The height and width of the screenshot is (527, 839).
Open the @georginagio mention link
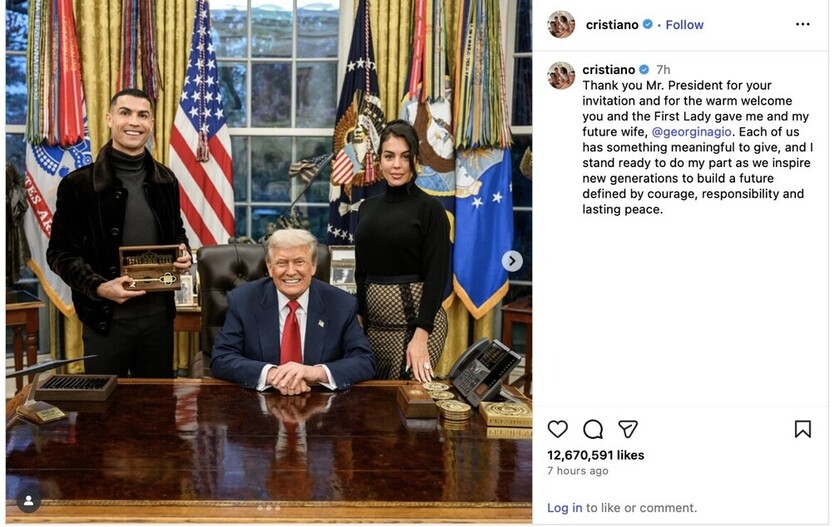point(691,132)
